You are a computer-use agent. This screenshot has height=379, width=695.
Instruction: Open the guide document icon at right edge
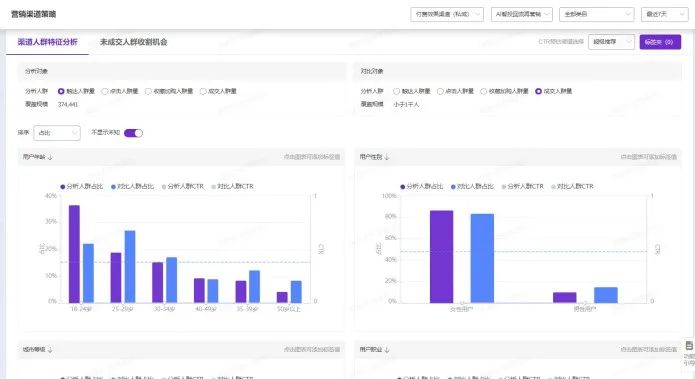coord(689,345)
